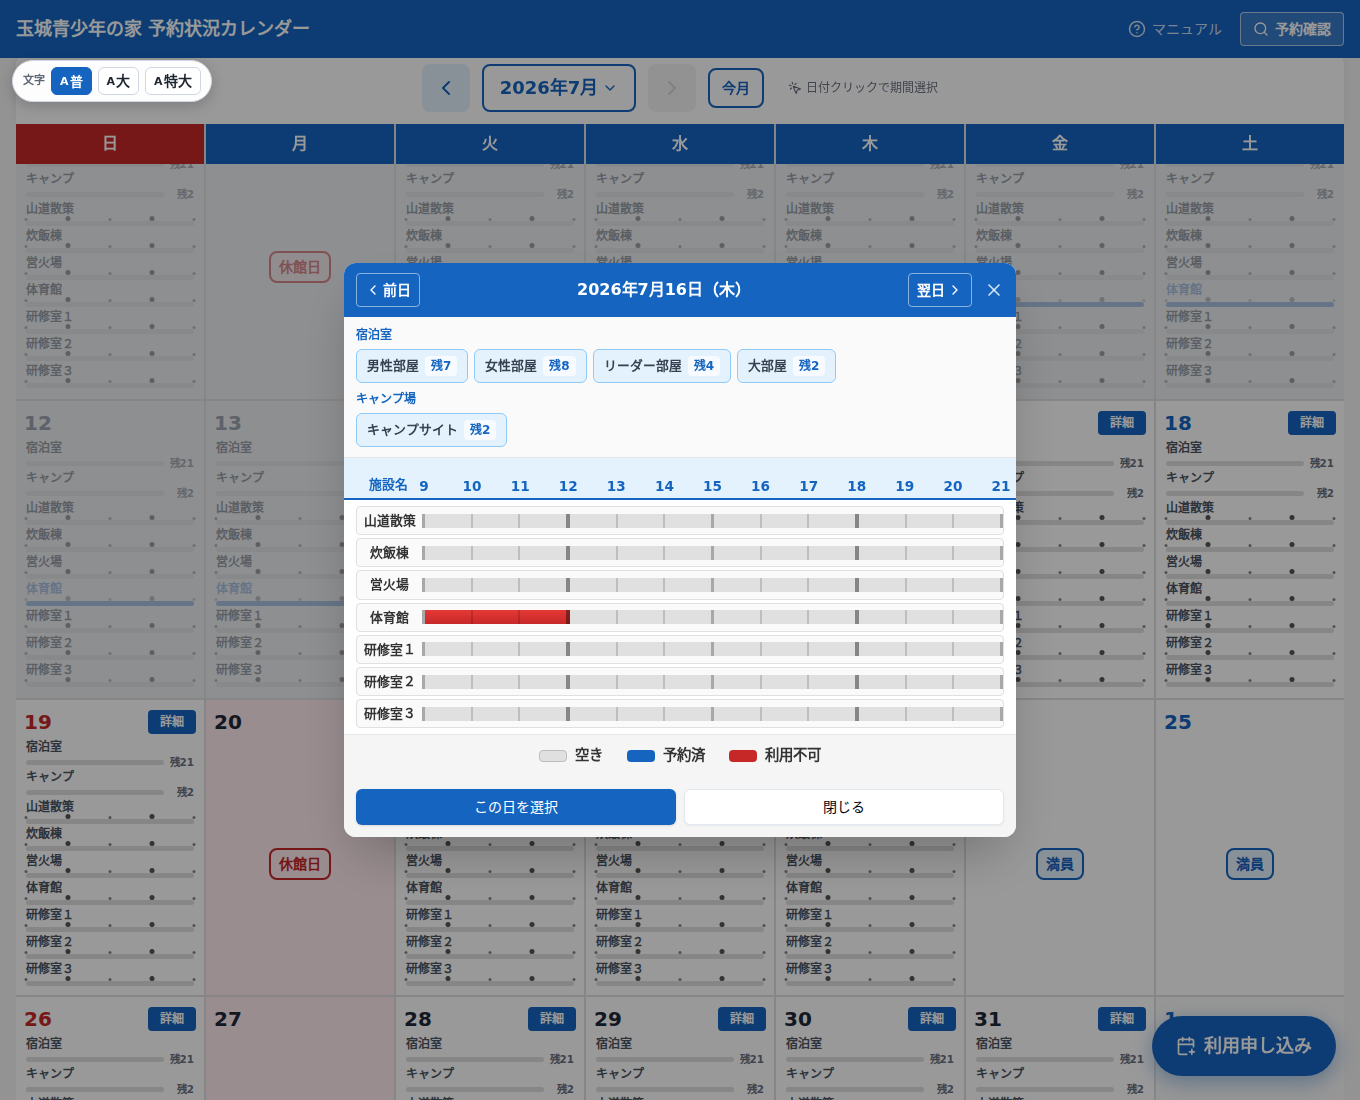Click 営火場 timeline row bar
This screenshot has width=1360, height=1100.
click(x=713, y=585)
